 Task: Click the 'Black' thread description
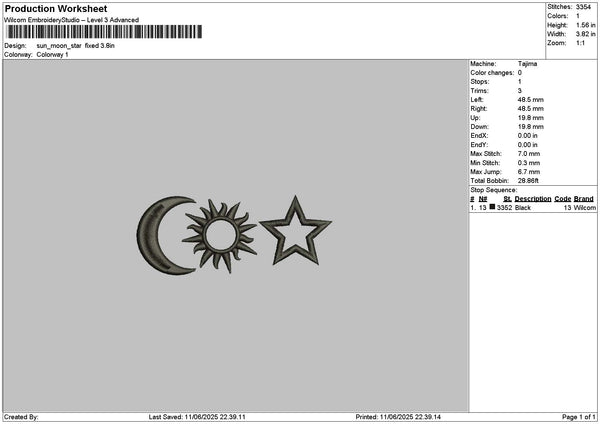pyautogui.click(x=523, y=208)
